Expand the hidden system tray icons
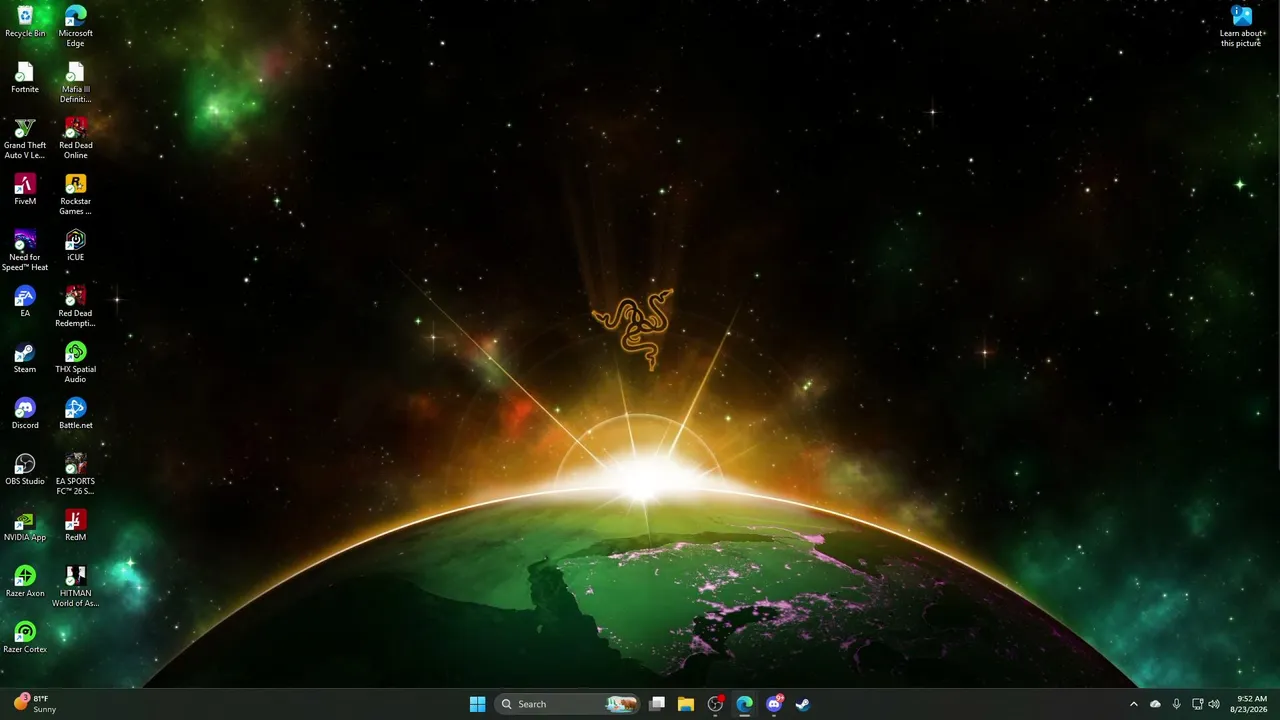 pos(1133,704)
